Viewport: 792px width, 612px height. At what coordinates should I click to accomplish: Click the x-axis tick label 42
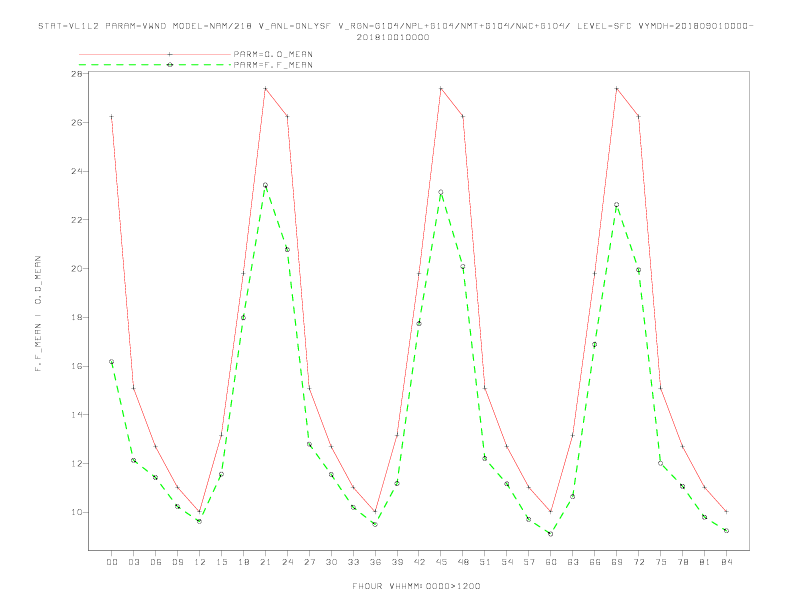(x=419, y=562)
